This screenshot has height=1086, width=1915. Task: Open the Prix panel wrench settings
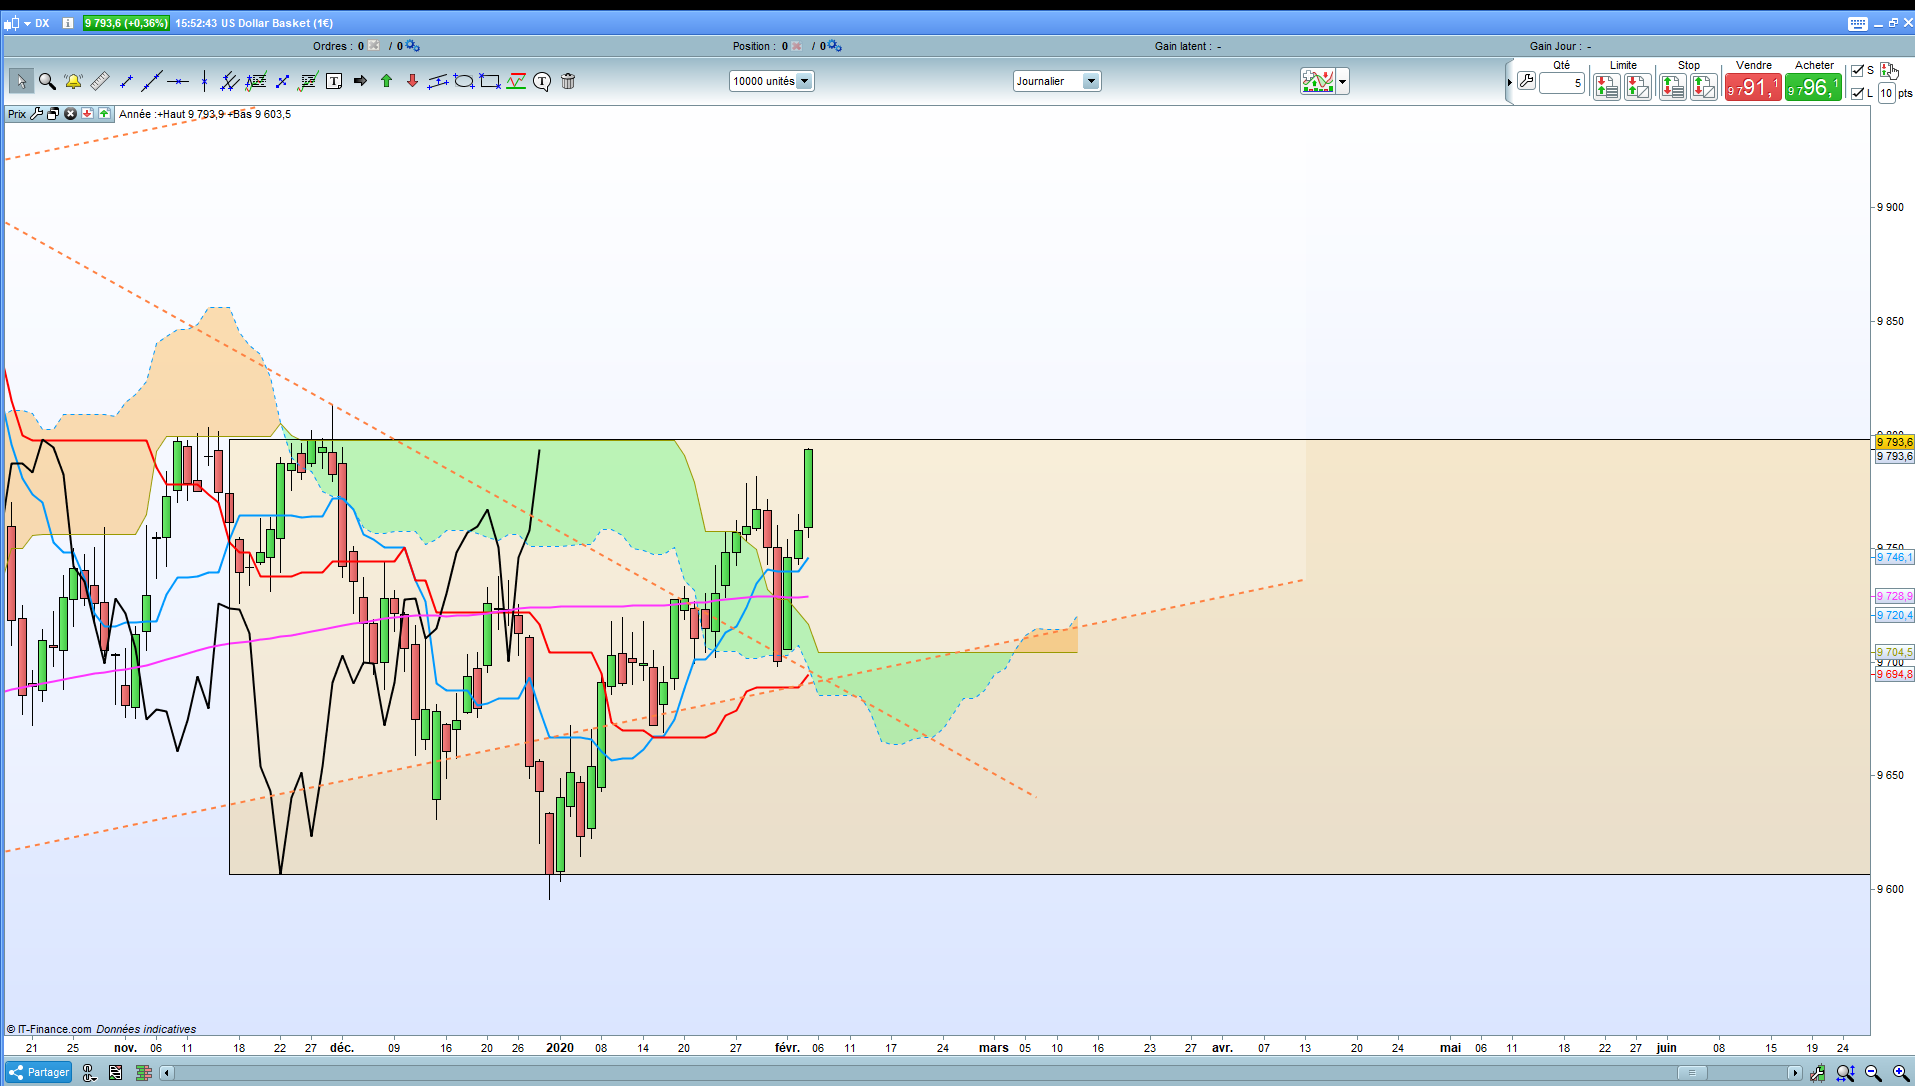point(37,114)
